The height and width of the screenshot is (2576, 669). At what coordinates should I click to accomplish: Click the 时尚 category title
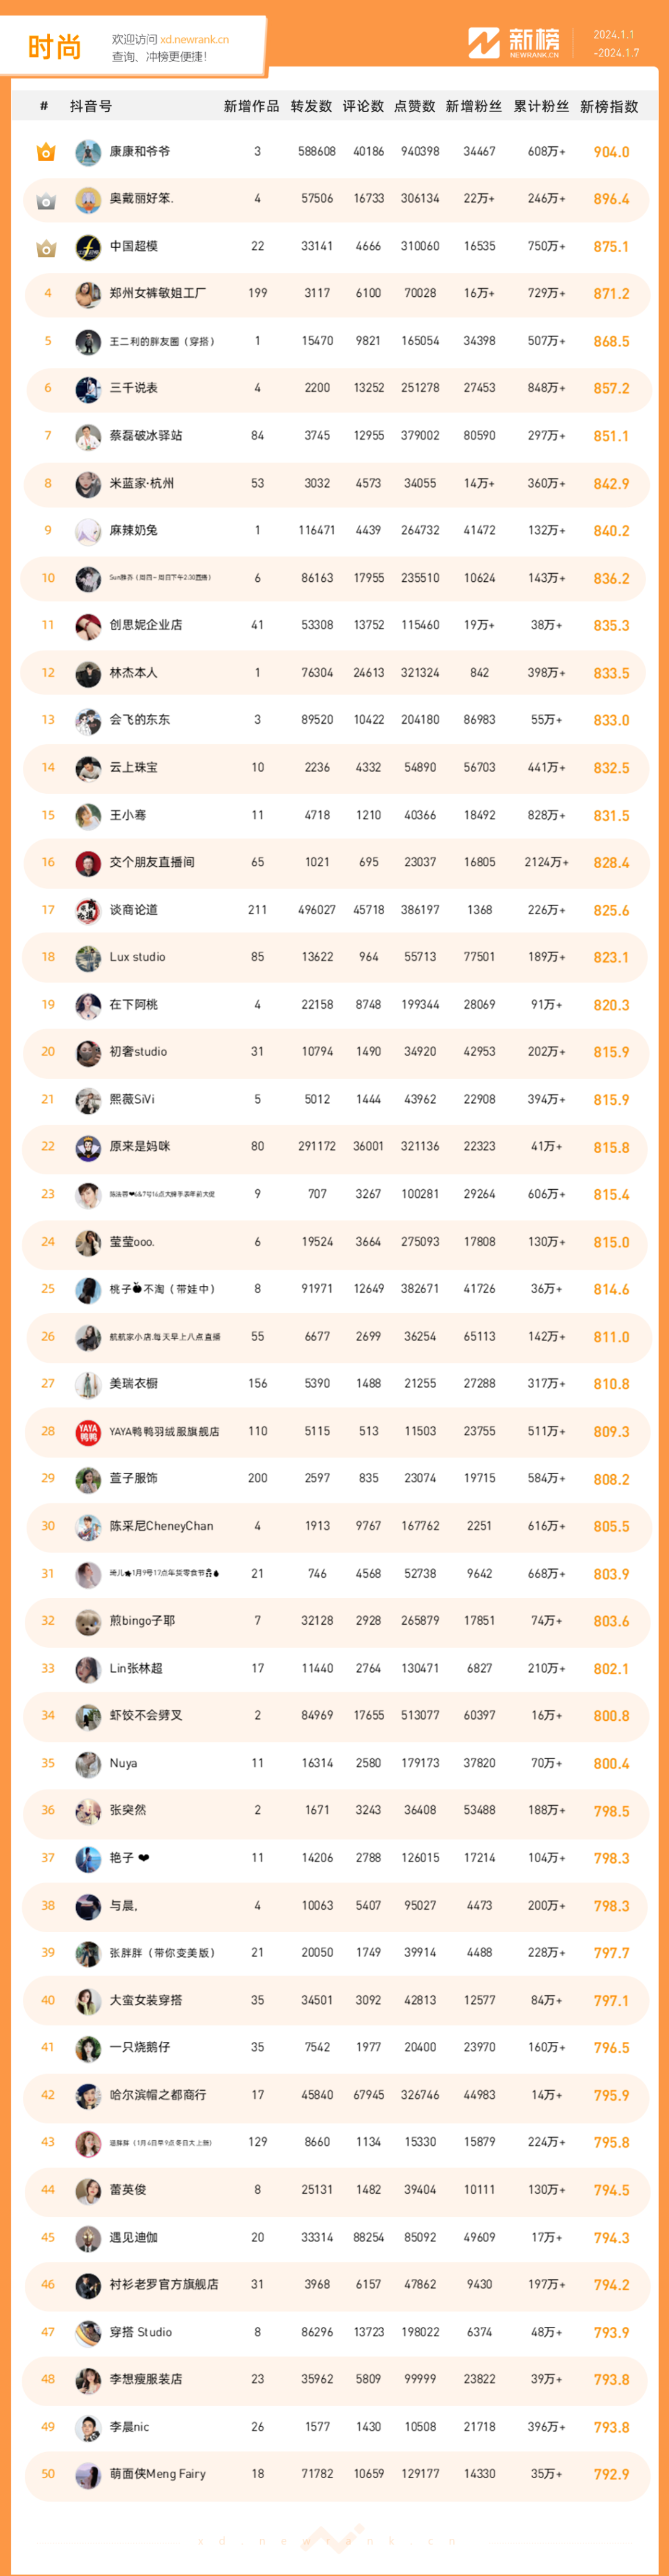pyautogui.click(x=54, y=47)
